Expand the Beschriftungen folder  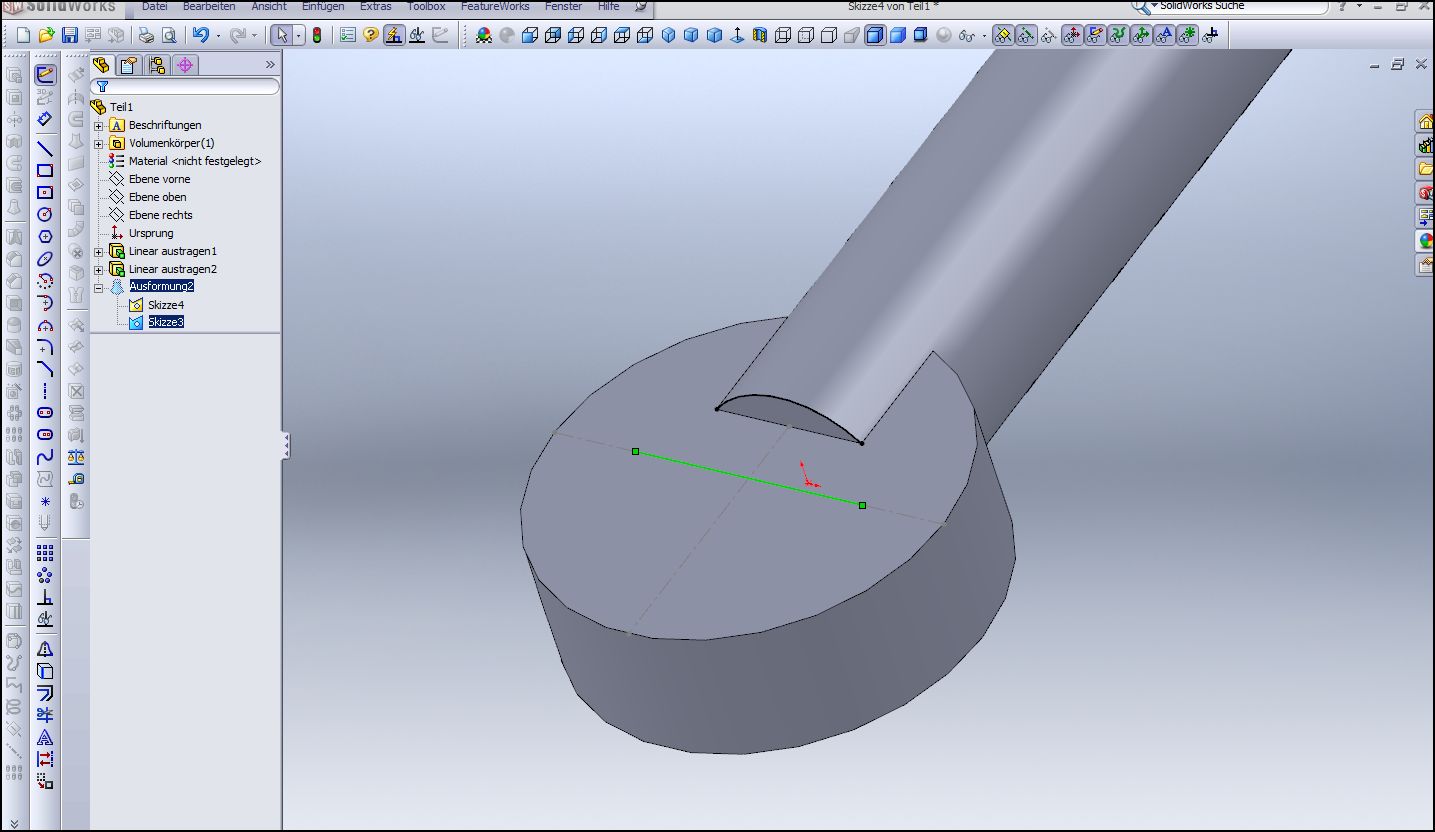pyautogui.click(x=99, y=126)
